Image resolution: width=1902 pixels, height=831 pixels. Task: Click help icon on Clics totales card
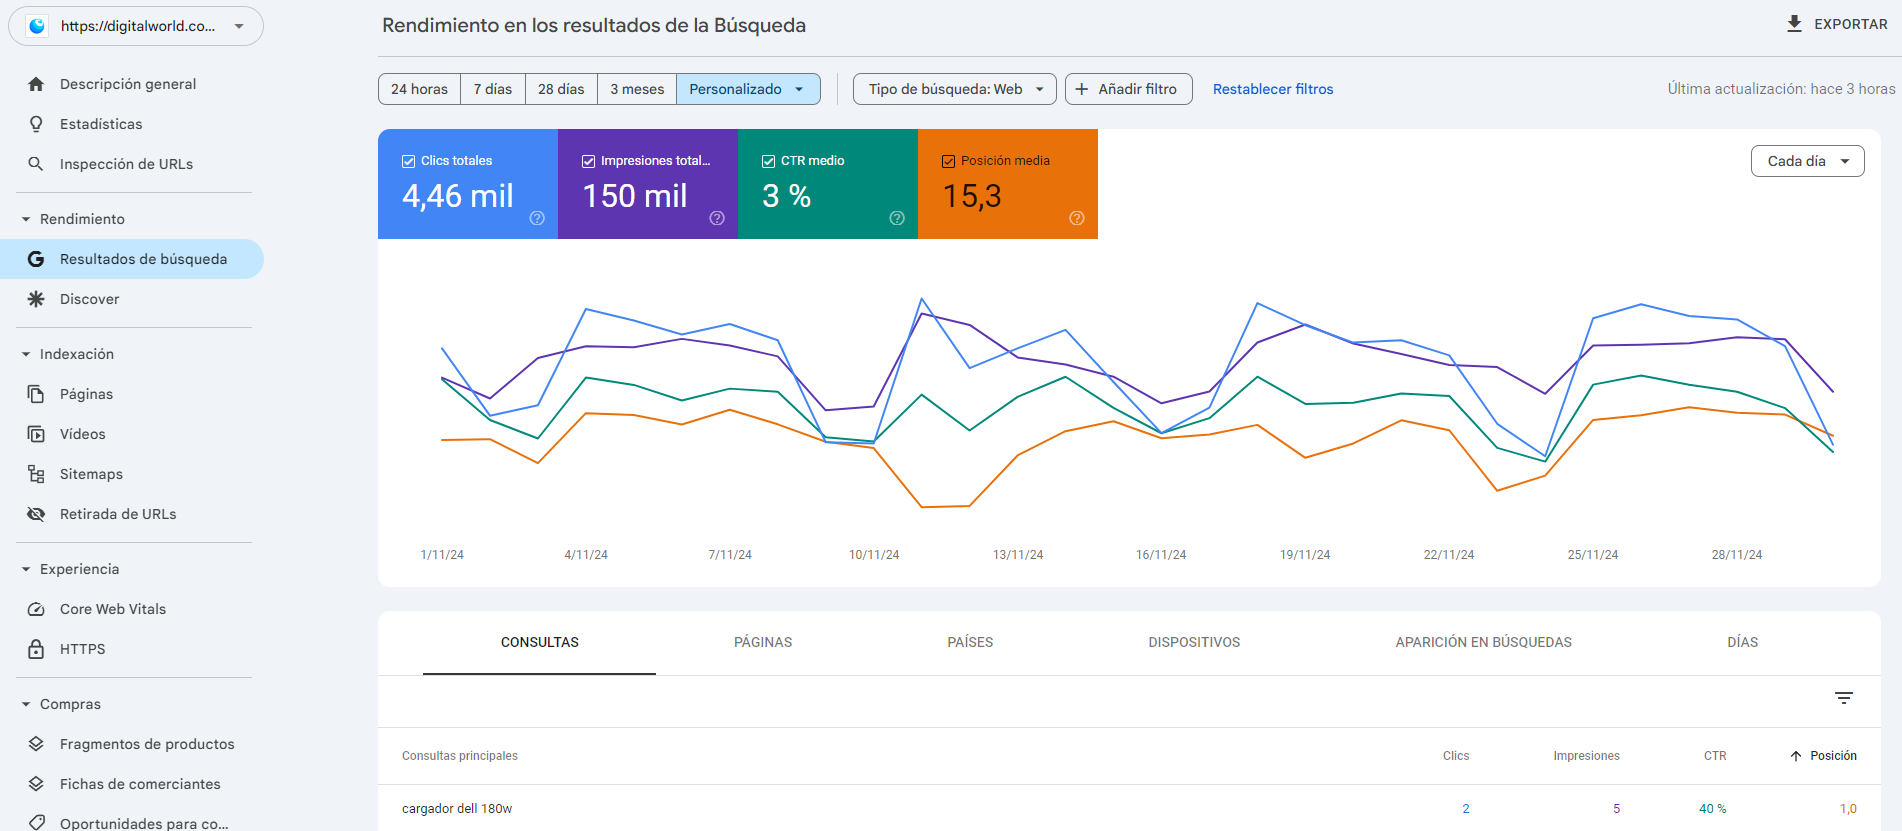[x=537, y=218]
